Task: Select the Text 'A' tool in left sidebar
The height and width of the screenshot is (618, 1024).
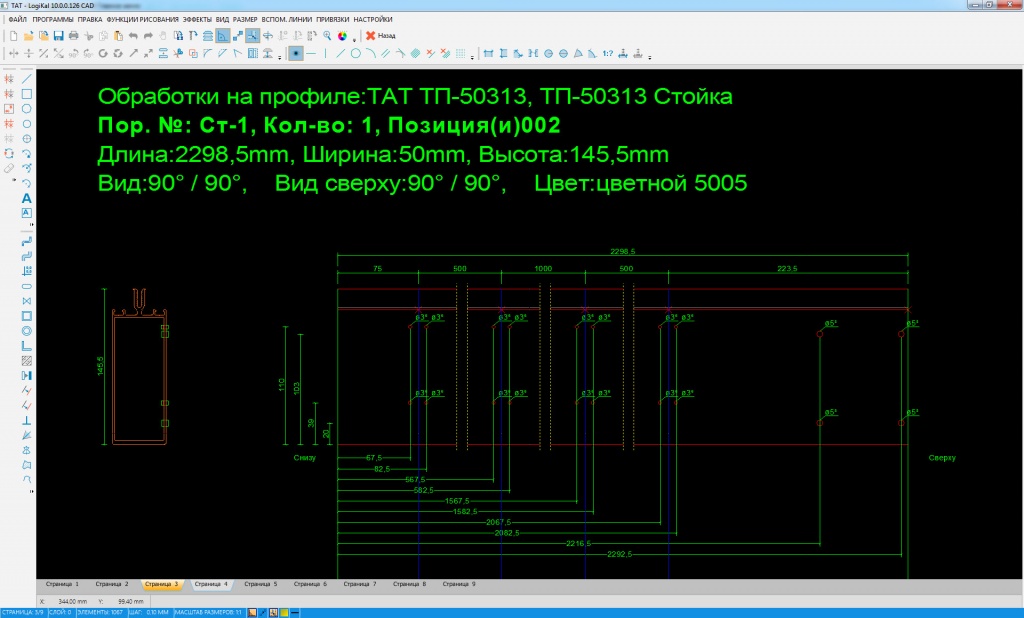Action: tap(27, 198)
